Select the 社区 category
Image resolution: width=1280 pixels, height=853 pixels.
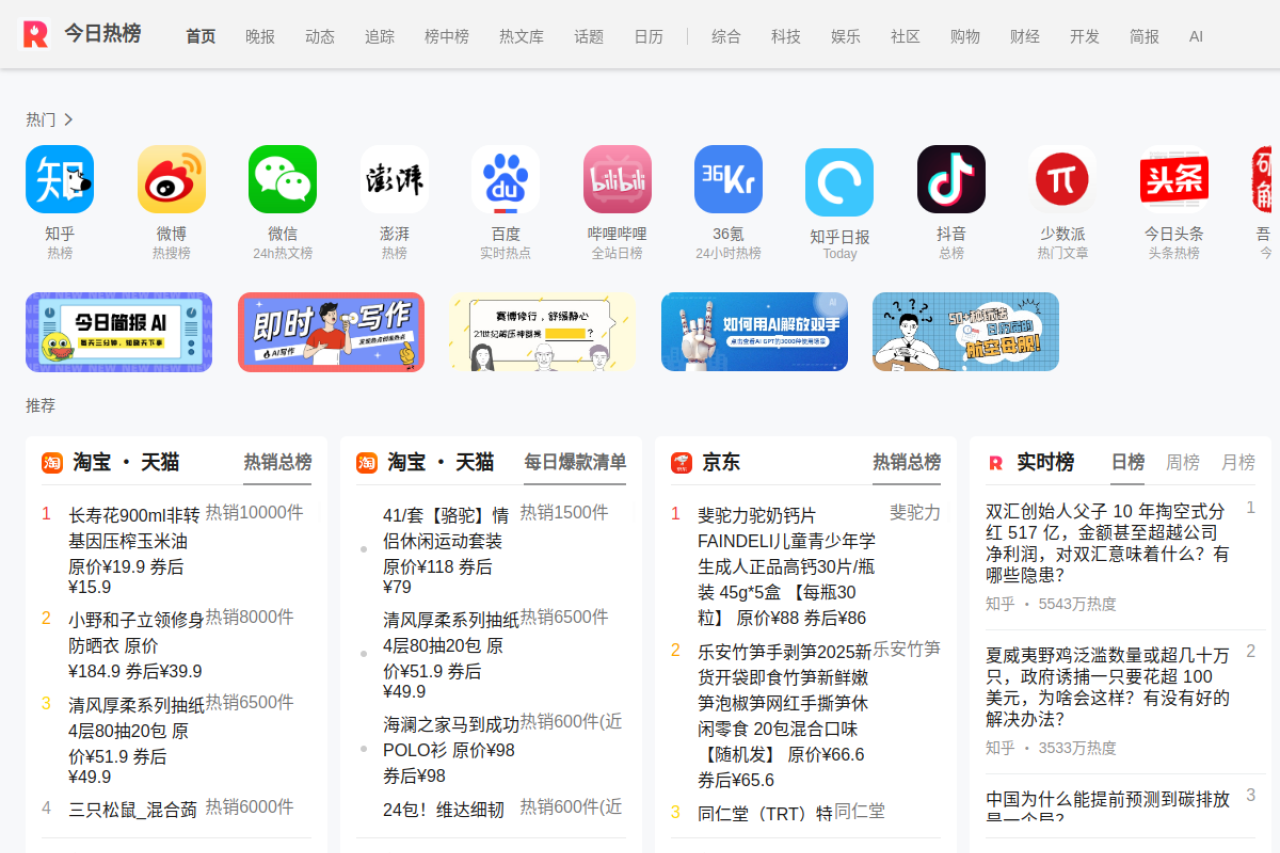tap(906, 37)
